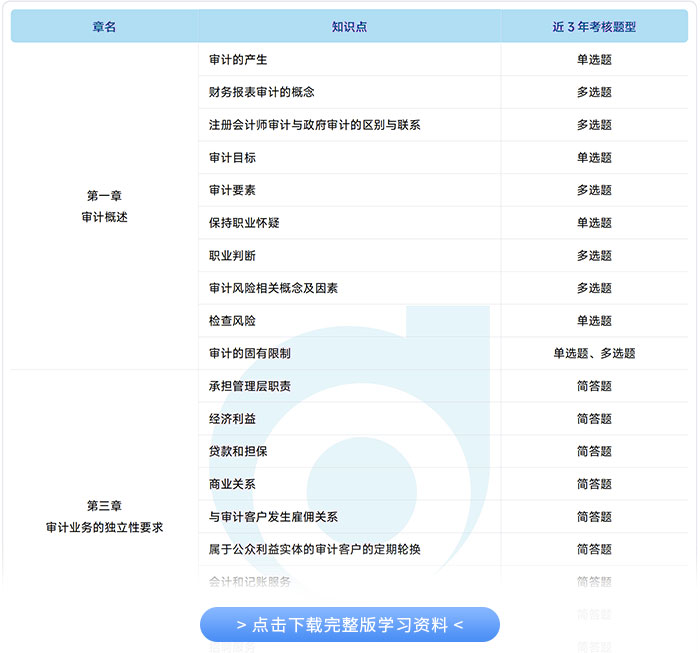Select the 近3年考核题型 column header
The height and width of the screenshot is (653, 700).
pos(594,27)
